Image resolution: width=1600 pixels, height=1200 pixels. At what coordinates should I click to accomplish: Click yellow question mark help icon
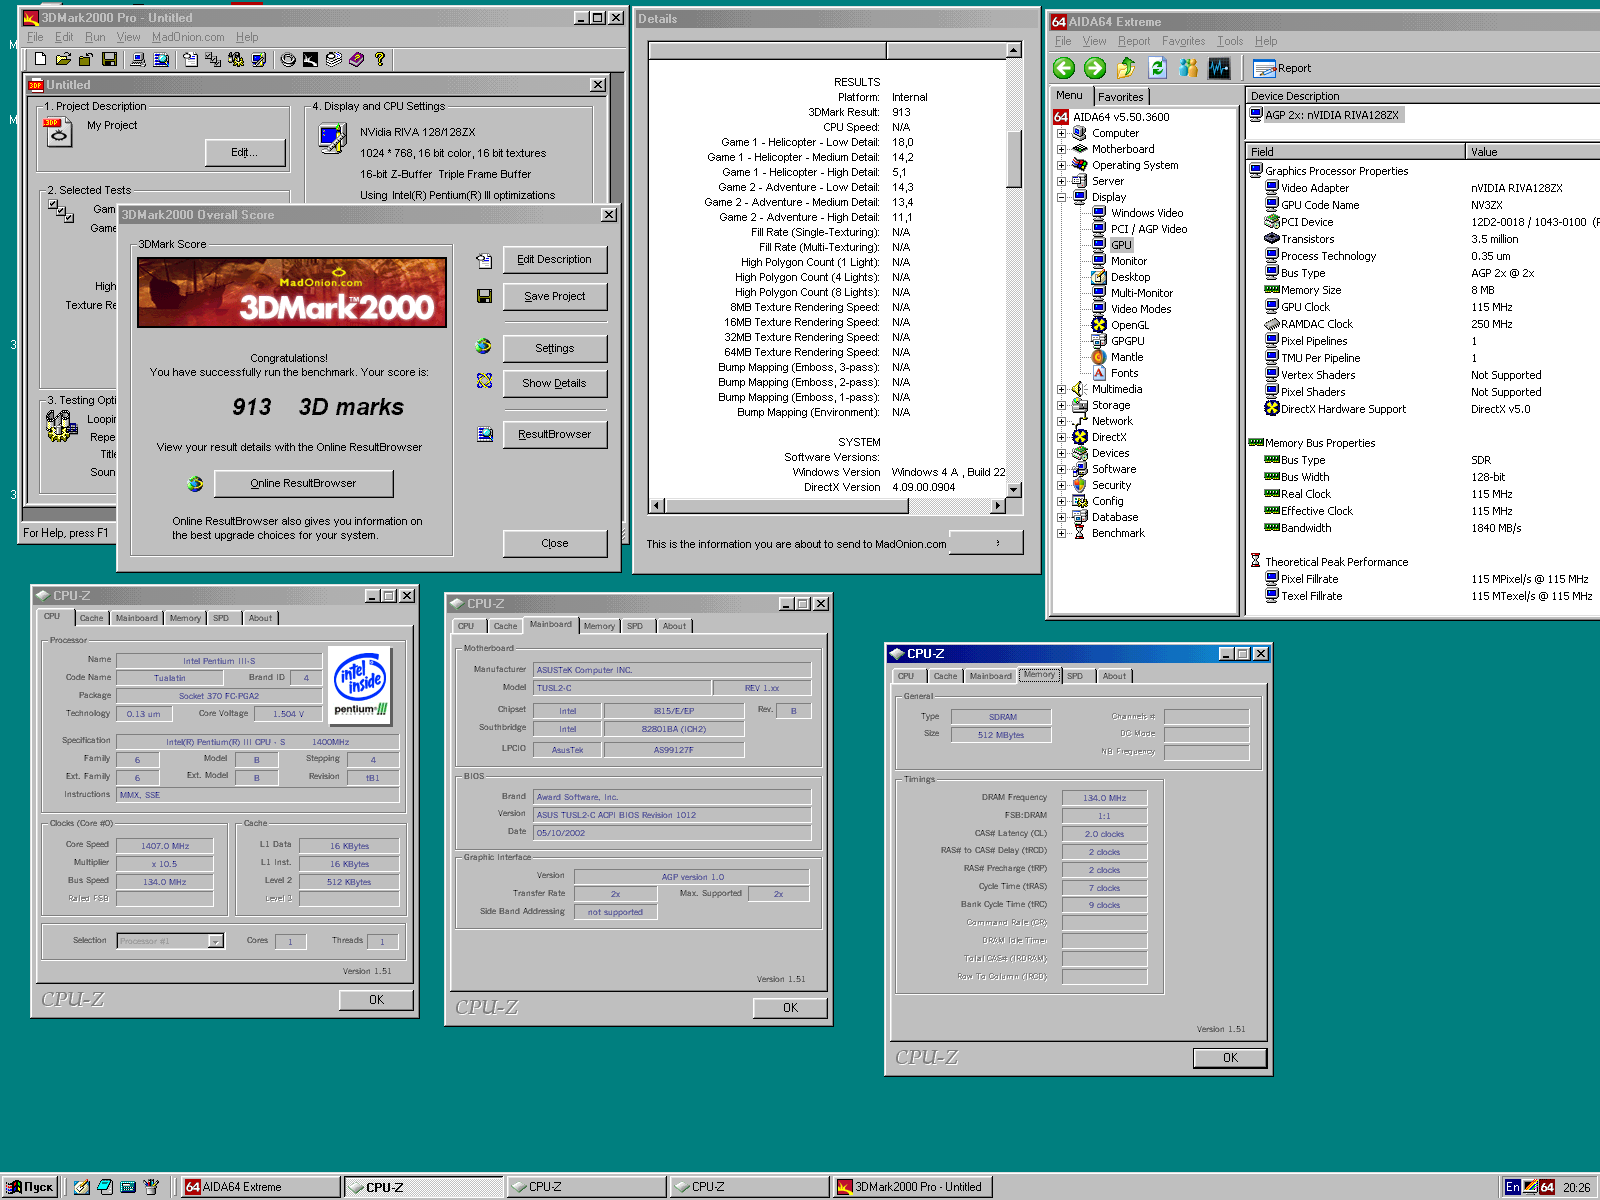[x=380, y=60]
